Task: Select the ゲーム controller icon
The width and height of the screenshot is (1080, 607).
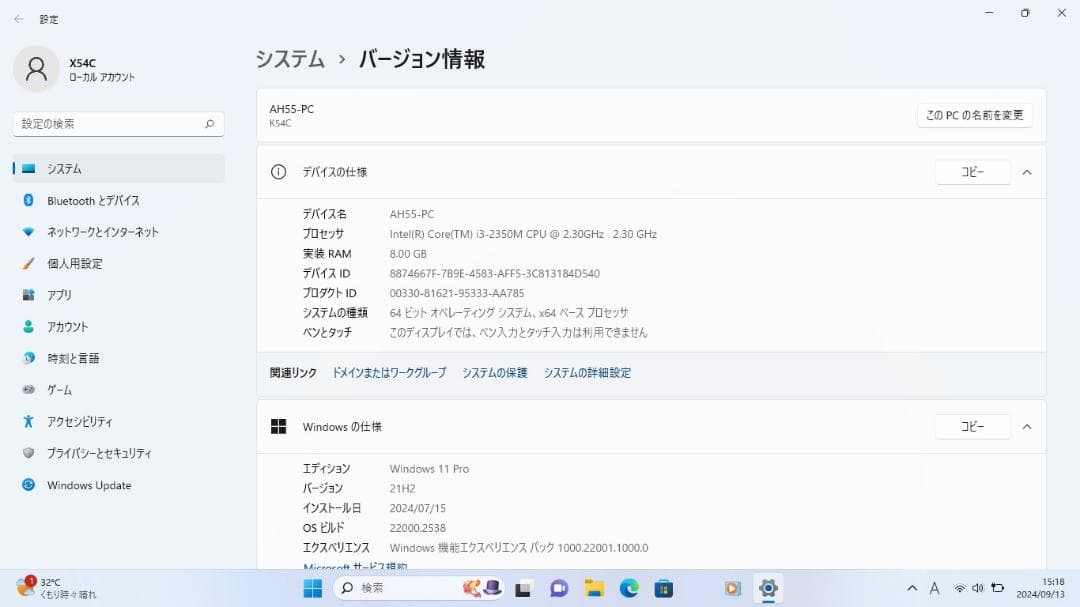Action: pyautogui.click(x=30, y=390)
